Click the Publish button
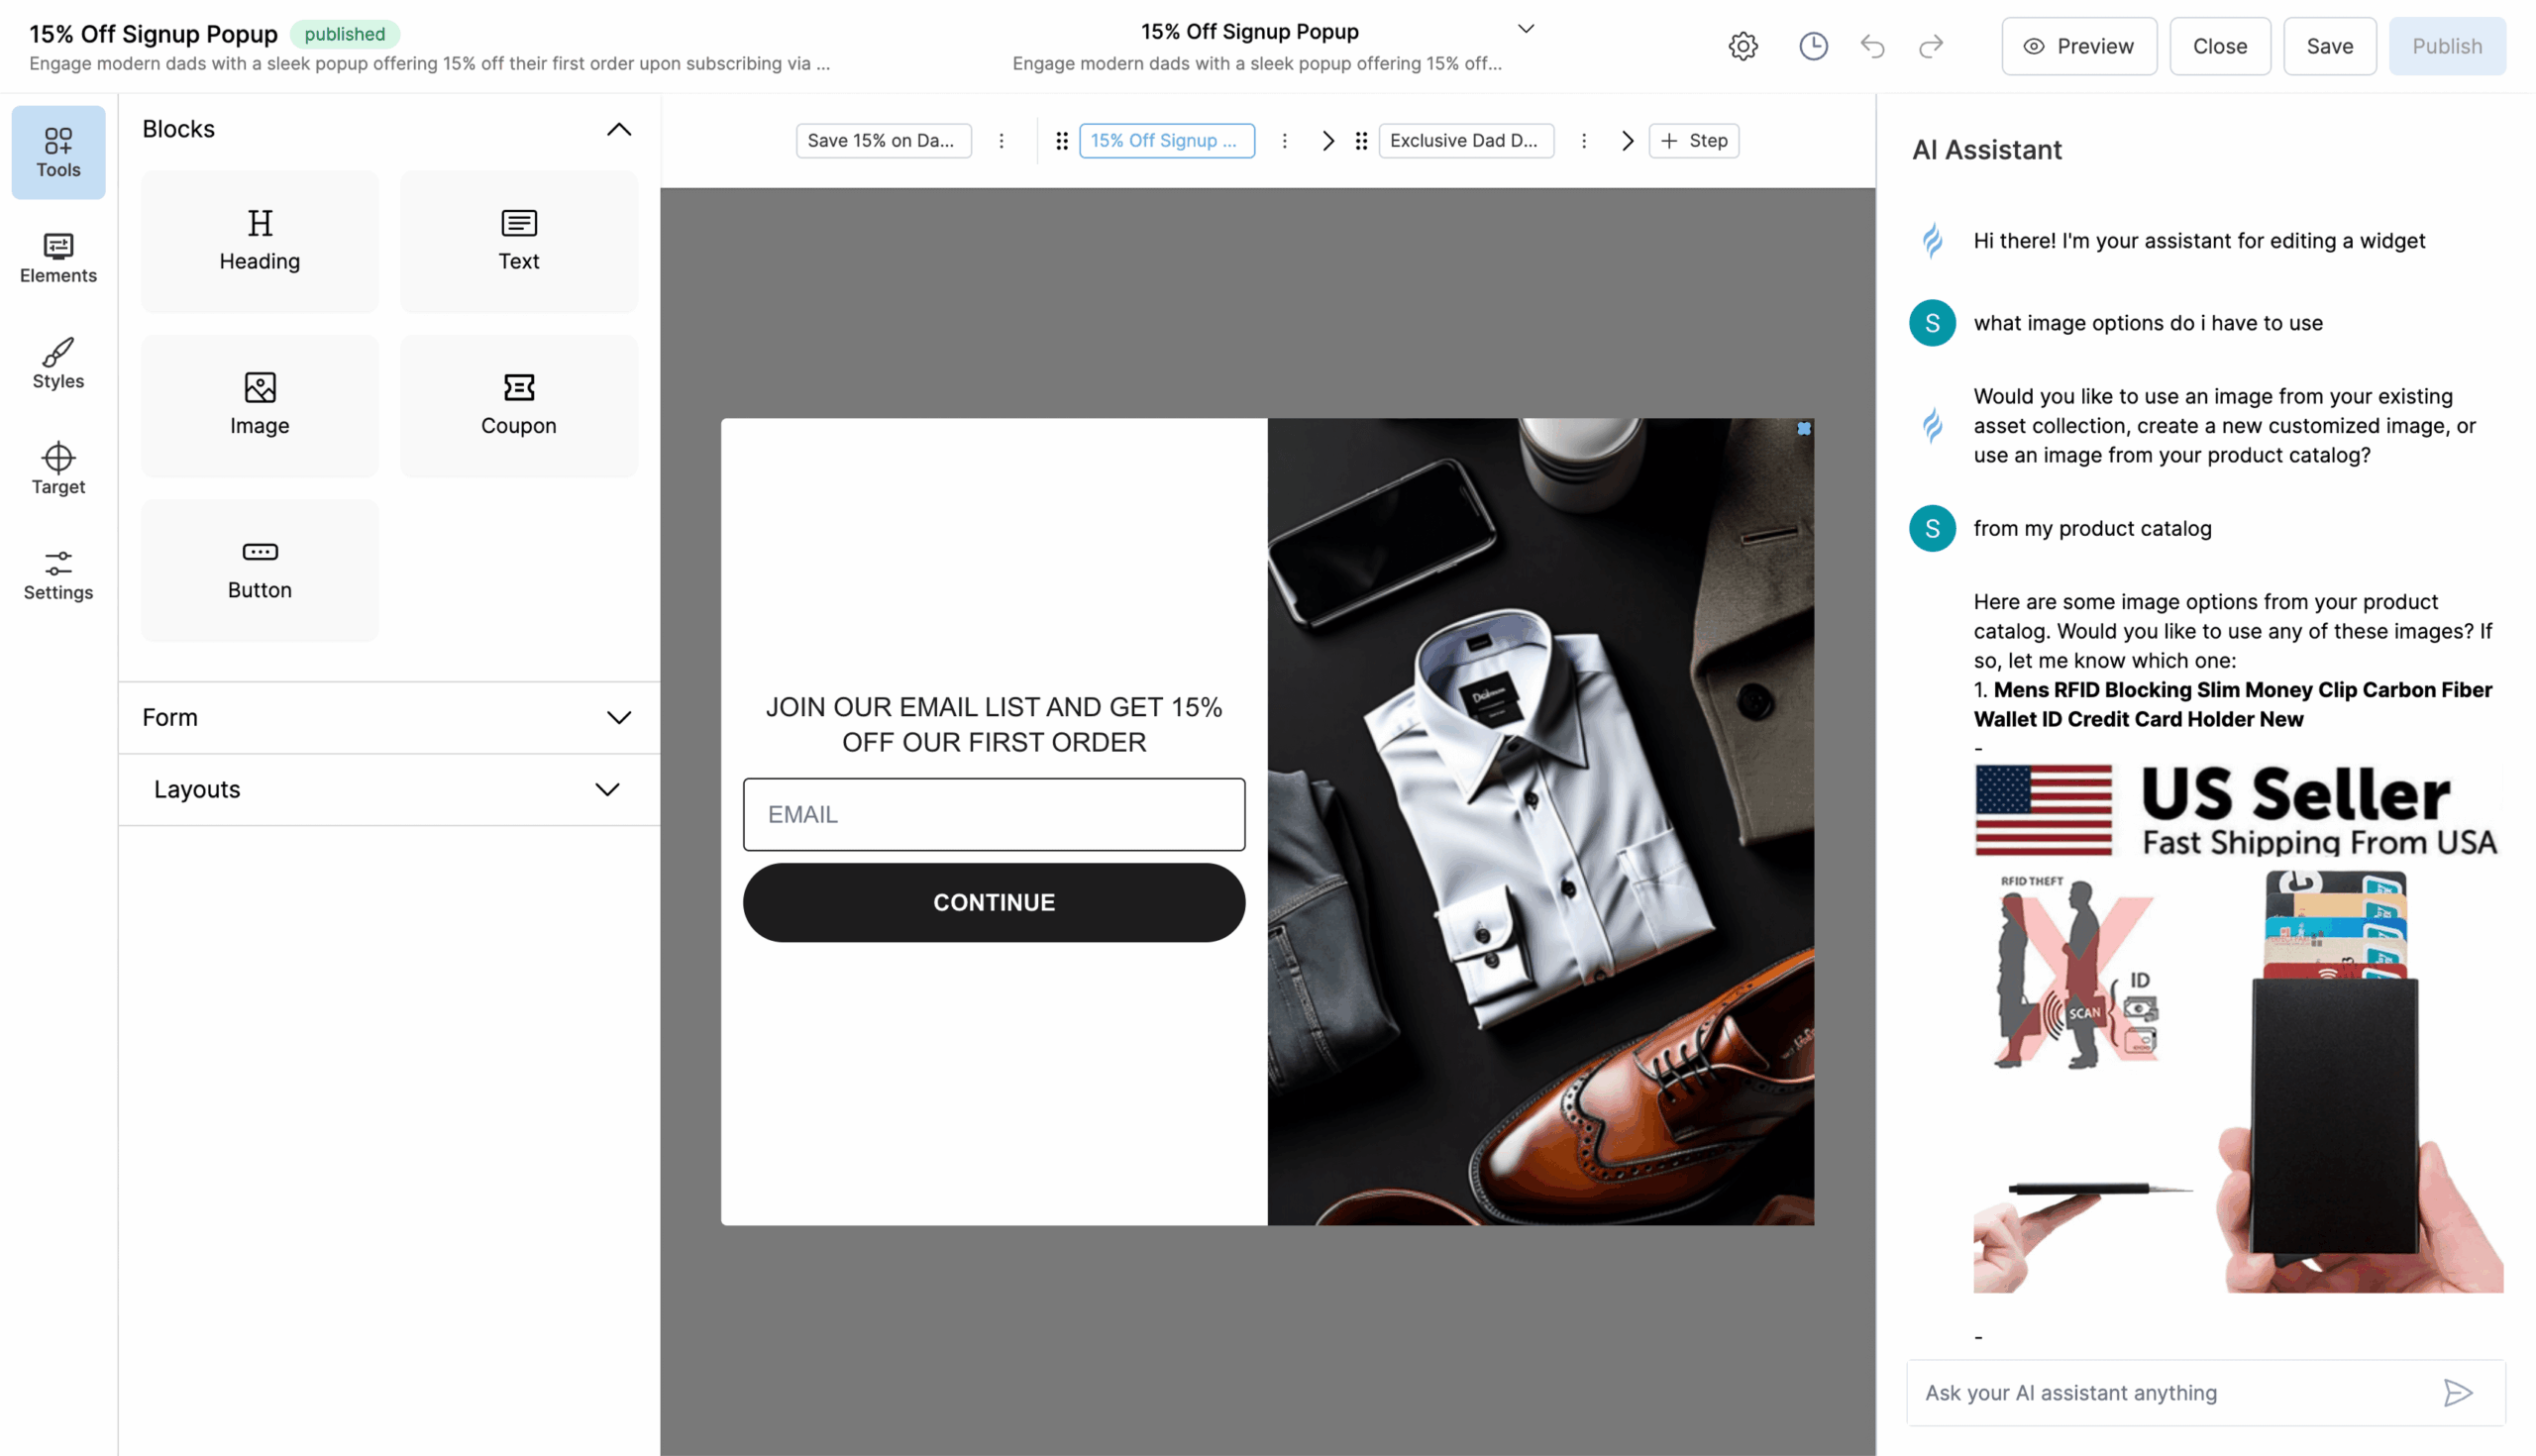The image size is (2536, 1456). coord(2447,45)
